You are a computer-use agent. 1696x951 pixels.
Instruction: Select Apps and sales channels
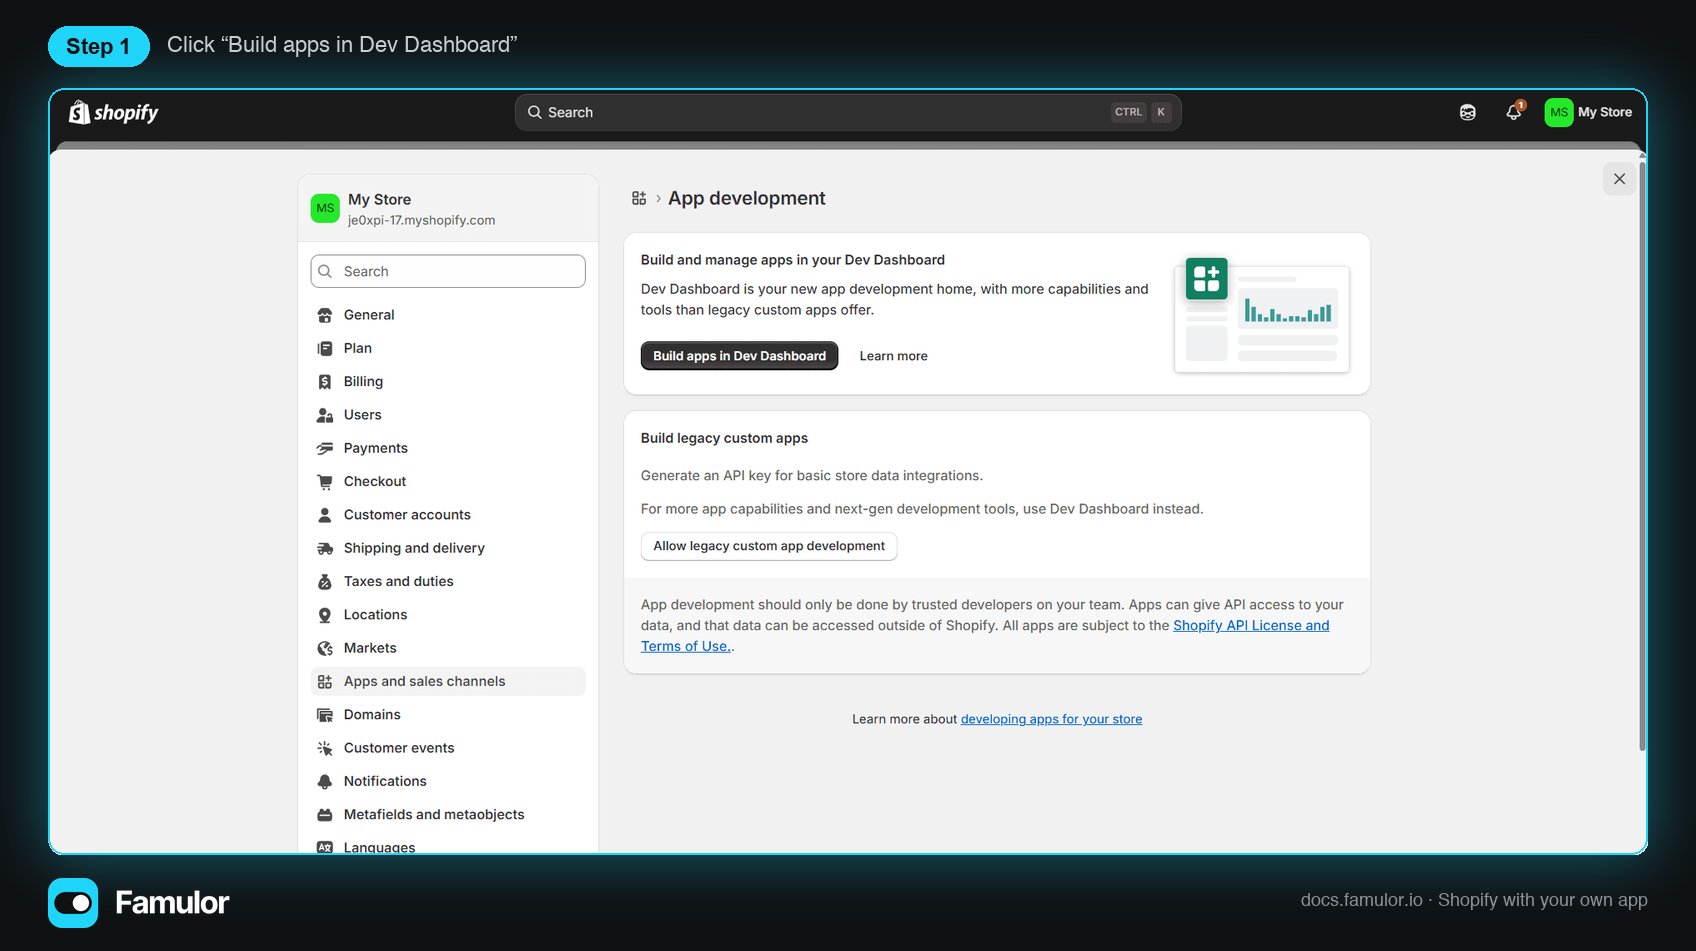(448, 682)
